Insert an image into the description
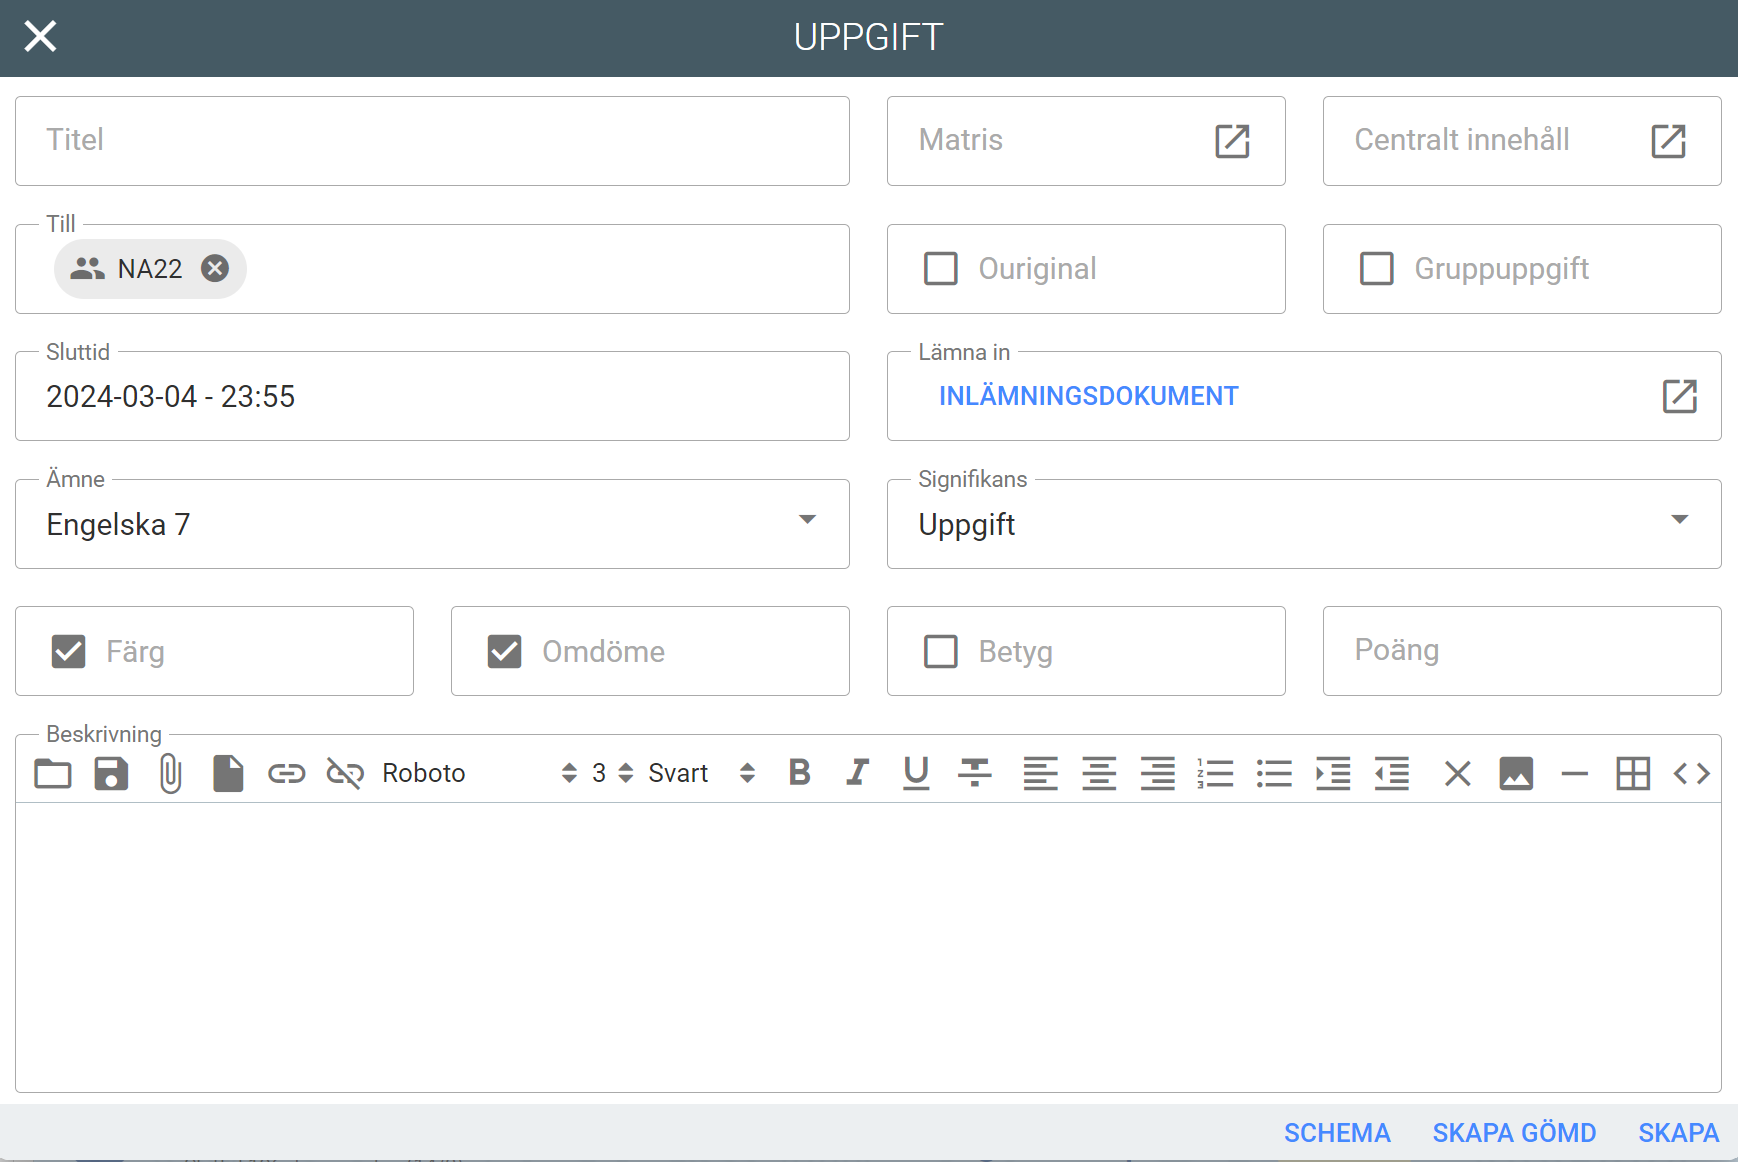This screenshot has height=1162, width=1738. click(x=1516, y=773)
